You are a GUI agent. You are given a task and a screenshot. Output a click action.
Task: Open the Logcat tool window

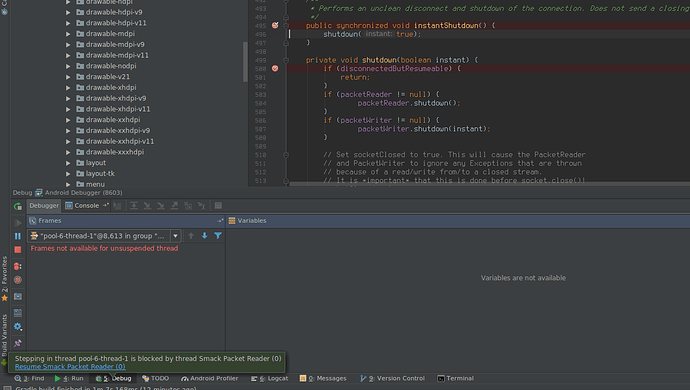point(269,378)
